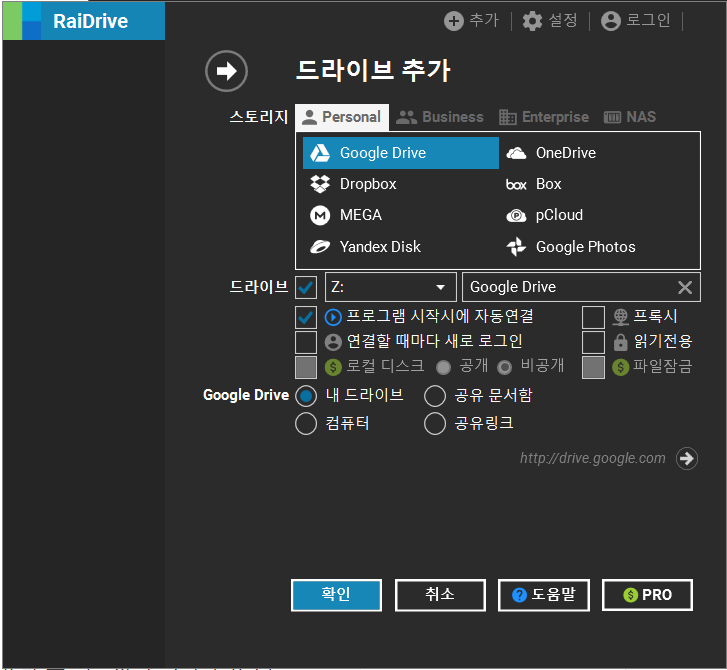Click the read-only lock icon
The width and height of the screenshot is (727, 670).
[620, 342]
